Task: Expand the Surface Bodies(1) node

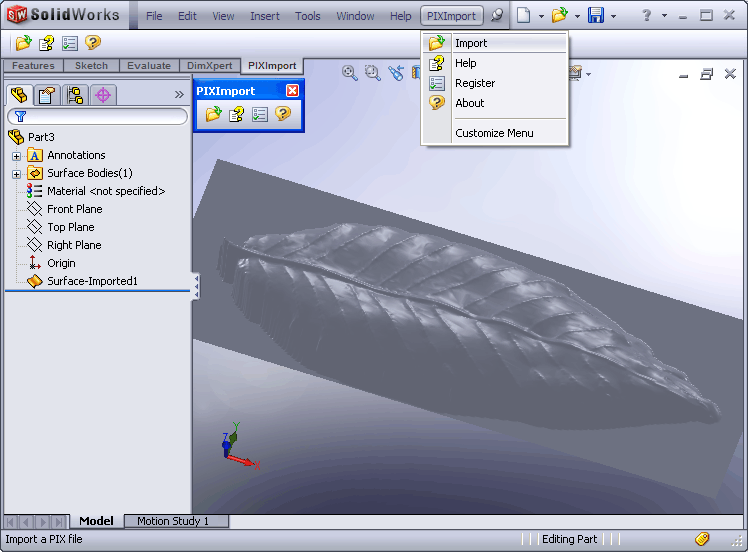Action: click(17, 174)
